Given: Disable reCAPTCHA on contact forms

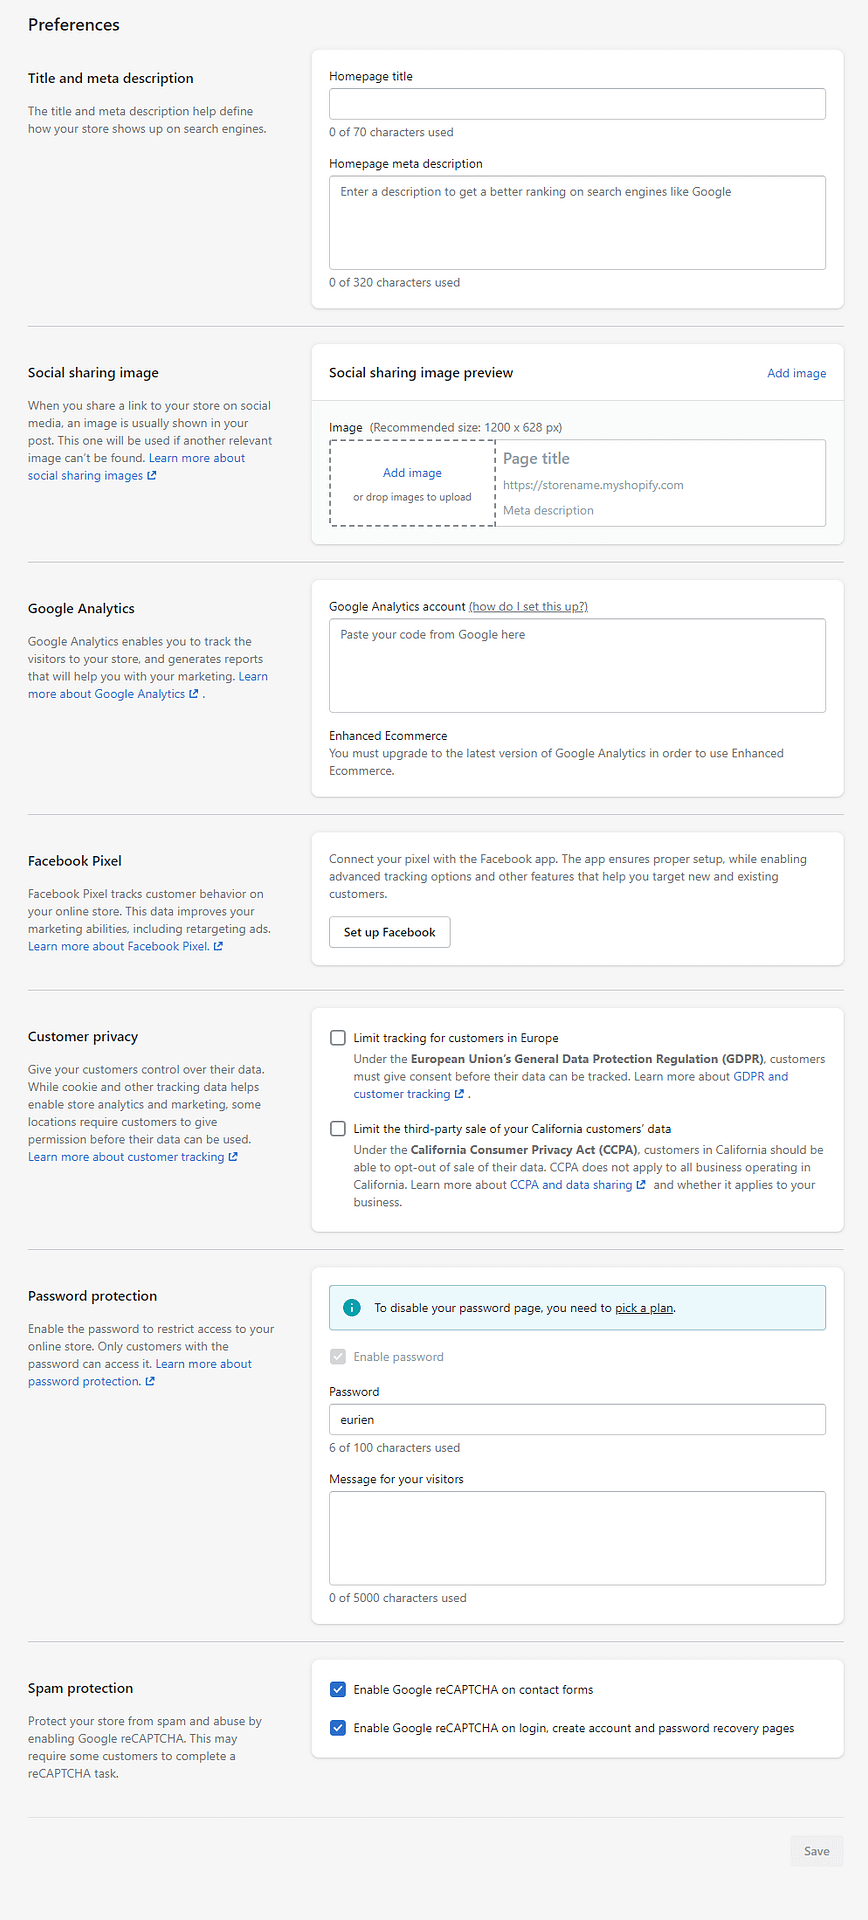Looking at the screenshot, I should coord(338,1690).
